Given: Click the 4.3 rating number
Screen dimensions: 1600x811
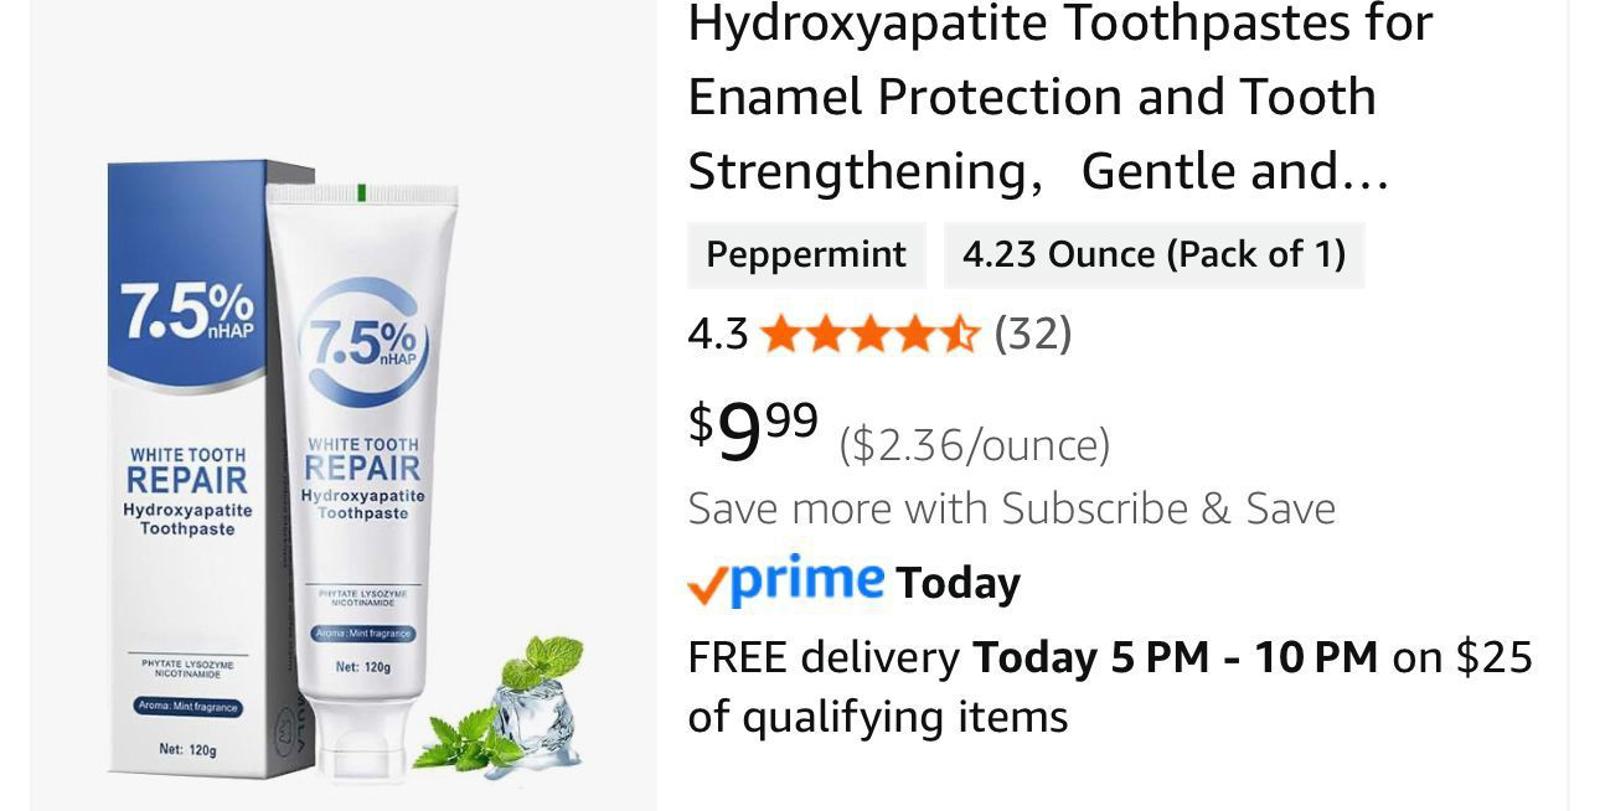Looking at the screenshot, I should pos(717,334).
